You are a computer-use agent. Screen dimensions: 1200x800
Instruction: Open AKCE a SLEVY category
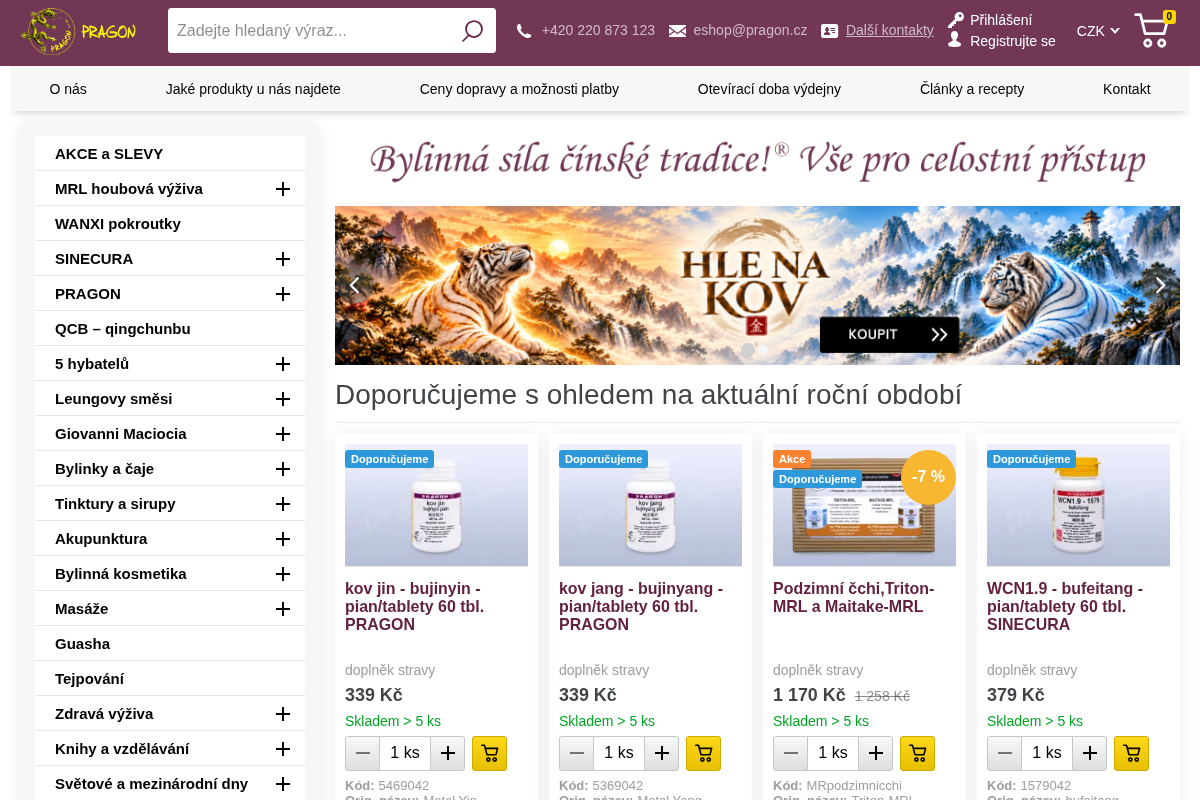coord(170,154)
